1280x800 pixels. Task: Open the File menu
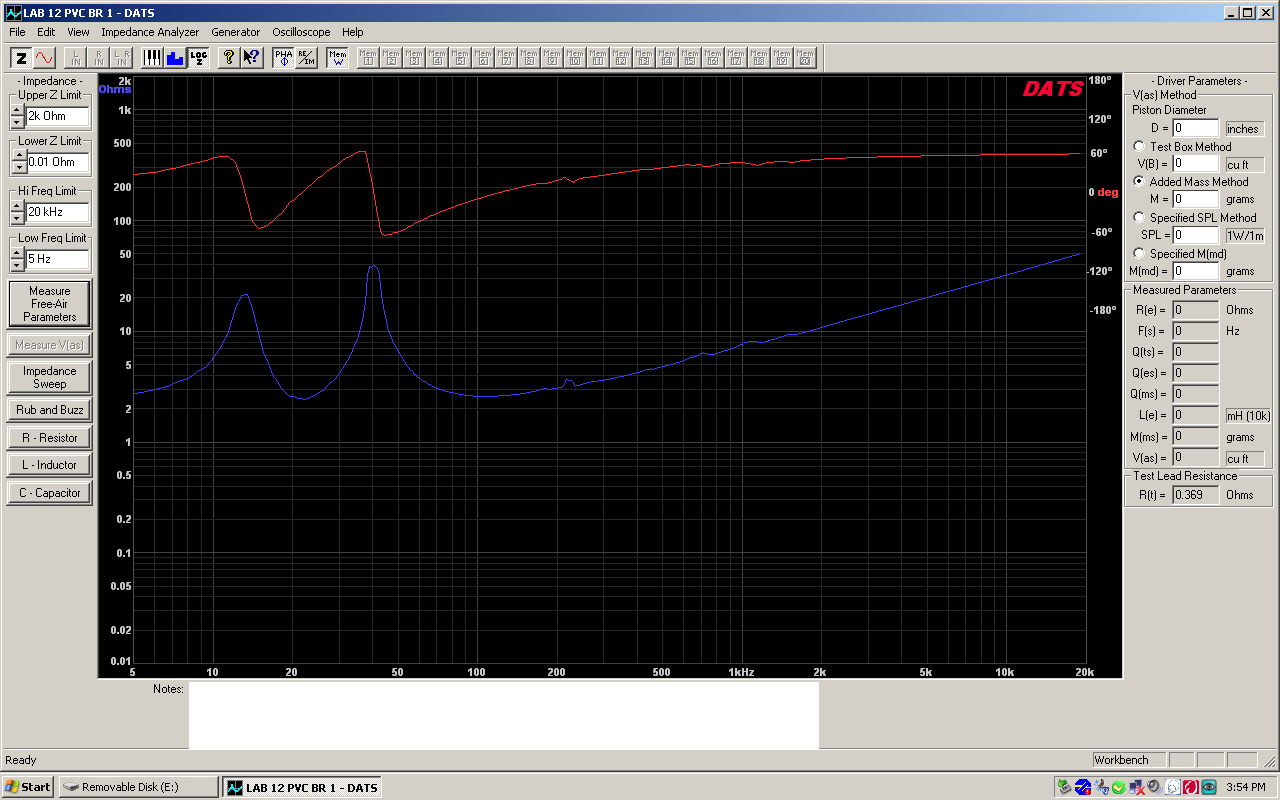pos(17,32)
